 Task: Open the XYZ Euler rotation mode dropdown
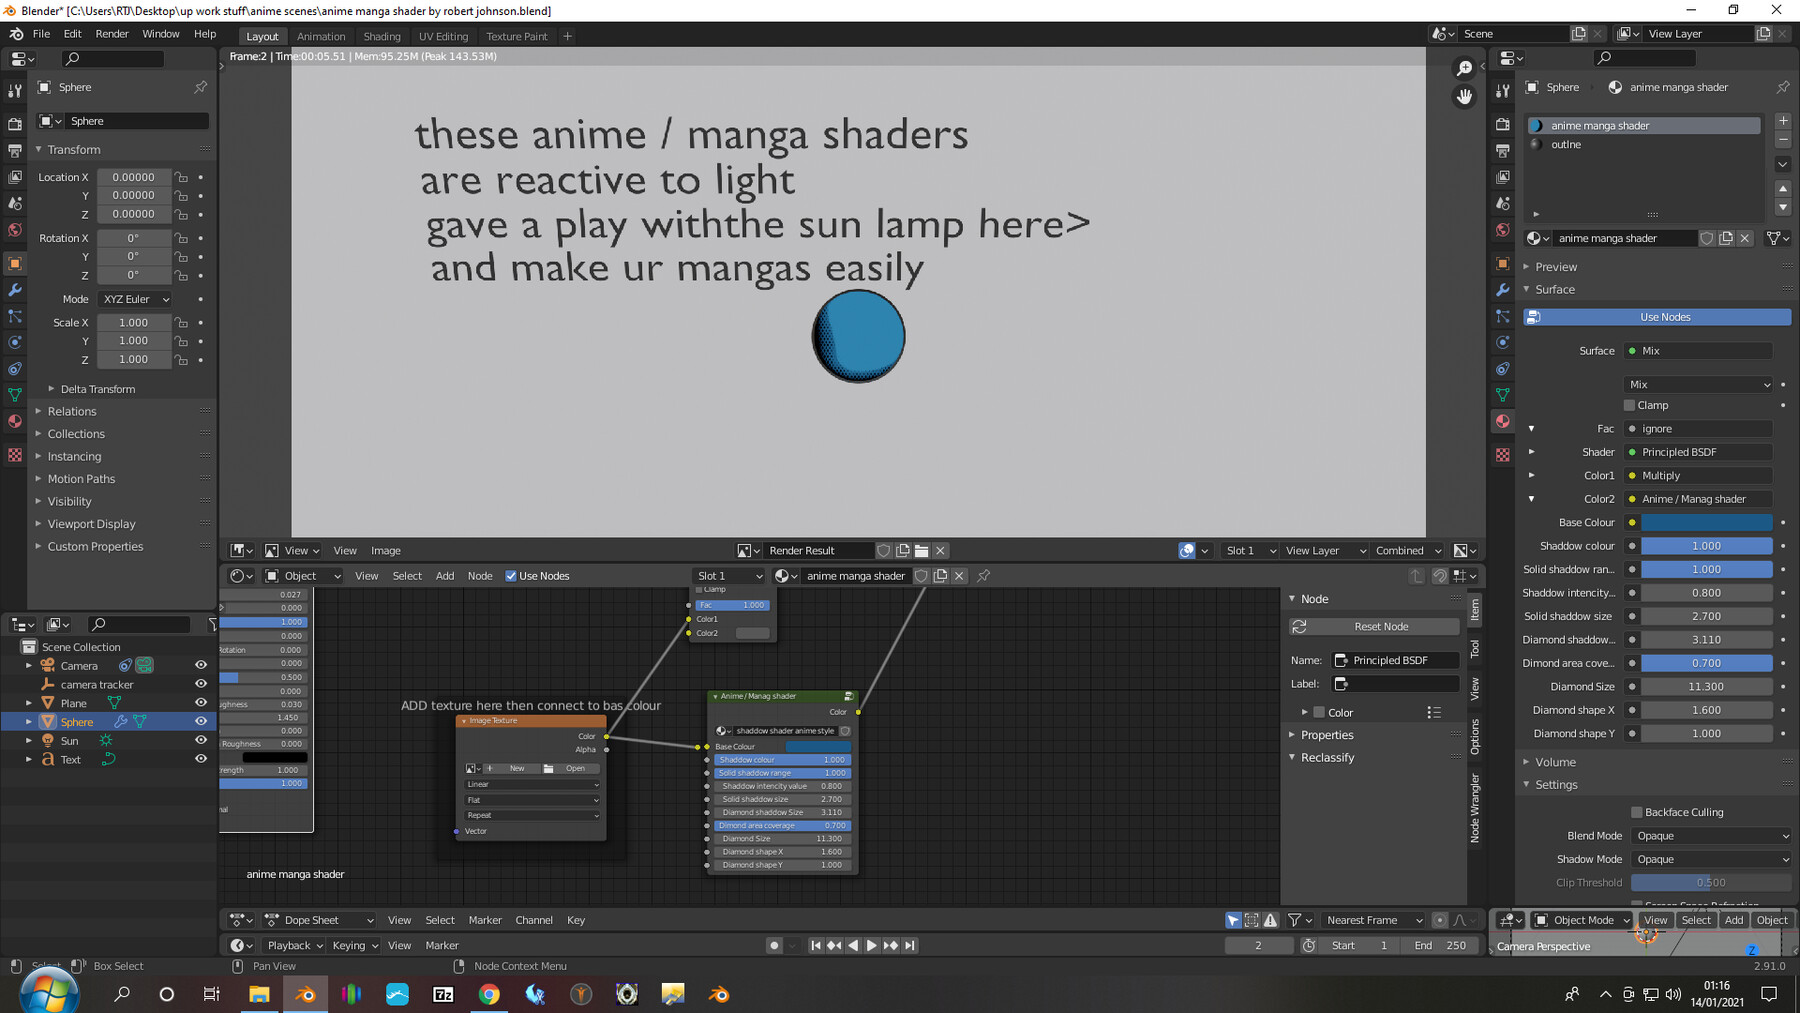tap(135, 299)
